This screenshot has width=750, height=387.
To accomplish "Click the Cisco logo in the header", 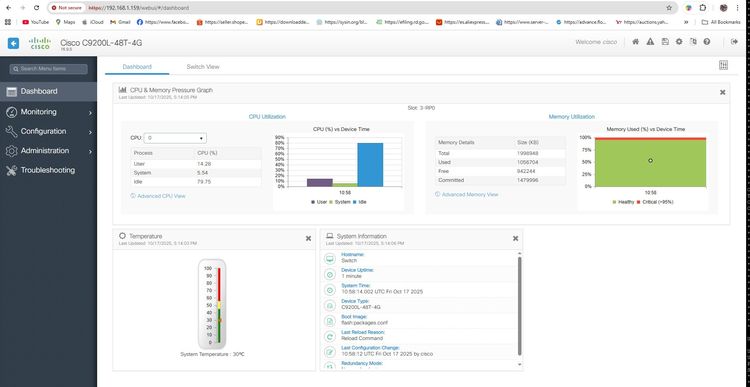I will pos(40,44).
